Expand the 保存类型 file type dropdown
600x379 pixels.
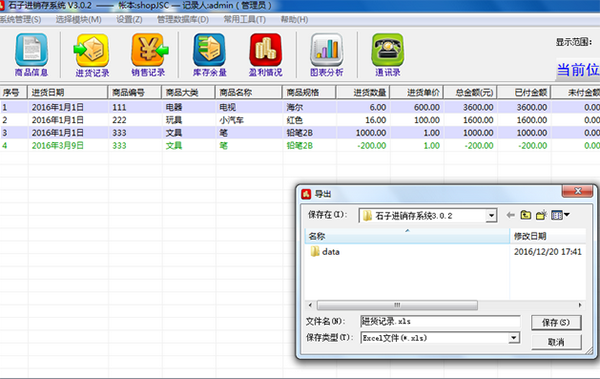(514, 338)
